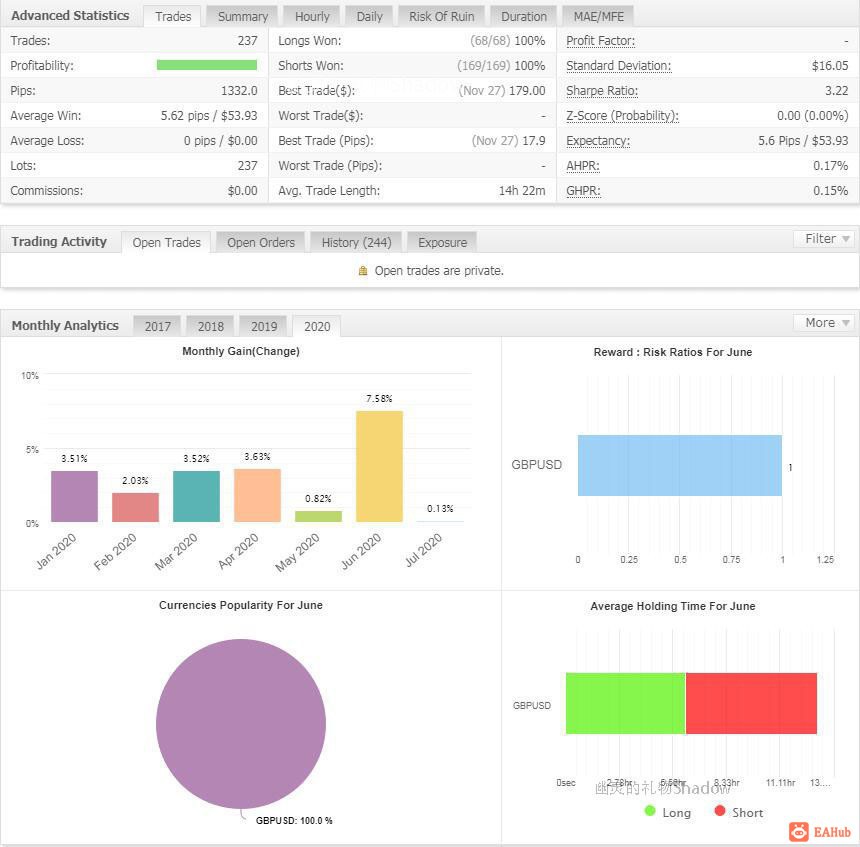Click the Standard Deviation label
This screenshot has width=860, height=847.
click(618, 66)
